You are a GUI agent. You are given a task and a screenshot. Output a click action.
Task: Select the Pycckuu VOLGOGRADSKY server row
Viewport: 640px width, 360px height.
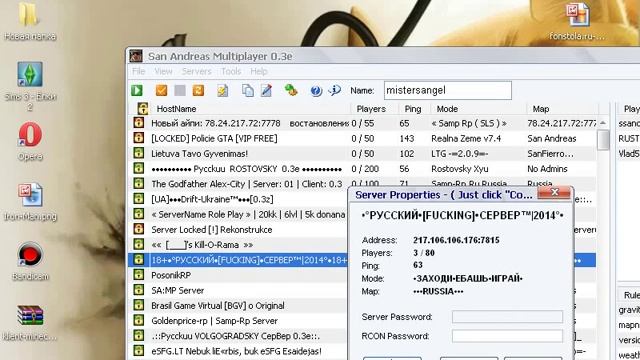coord(238,336)
